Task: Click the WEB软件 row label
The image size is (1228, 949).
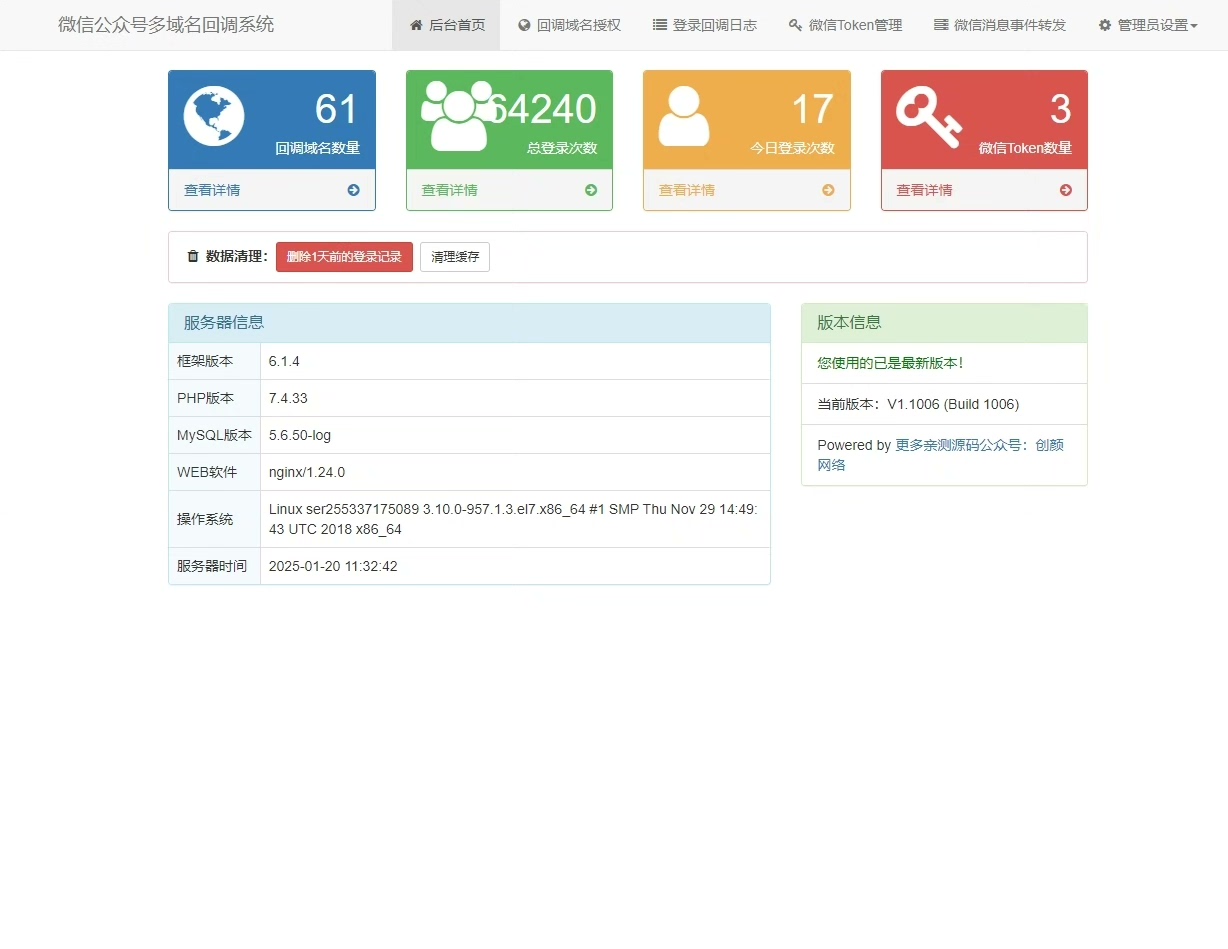Action: 207,472
